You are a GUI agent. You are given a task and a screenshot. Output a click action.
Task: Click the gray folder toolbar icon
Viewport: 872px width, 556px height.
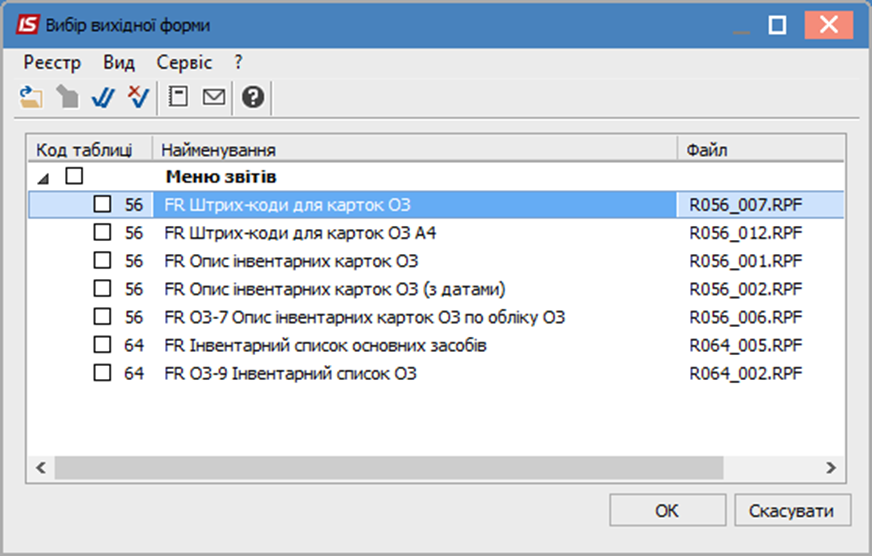(x=67, y=97)
